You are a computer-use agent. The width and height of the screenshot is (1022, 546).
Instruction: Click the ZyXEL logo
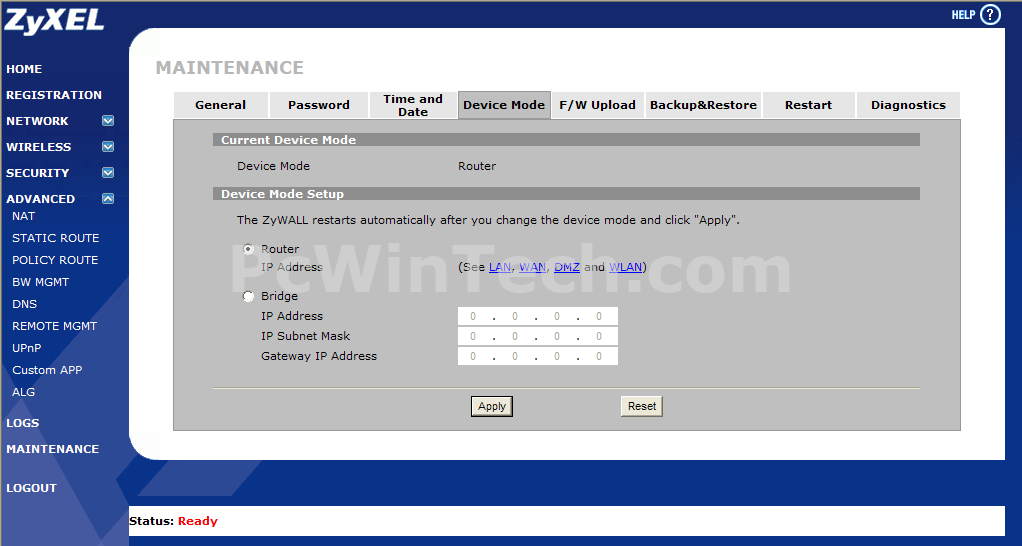click(x=53, y=20)
